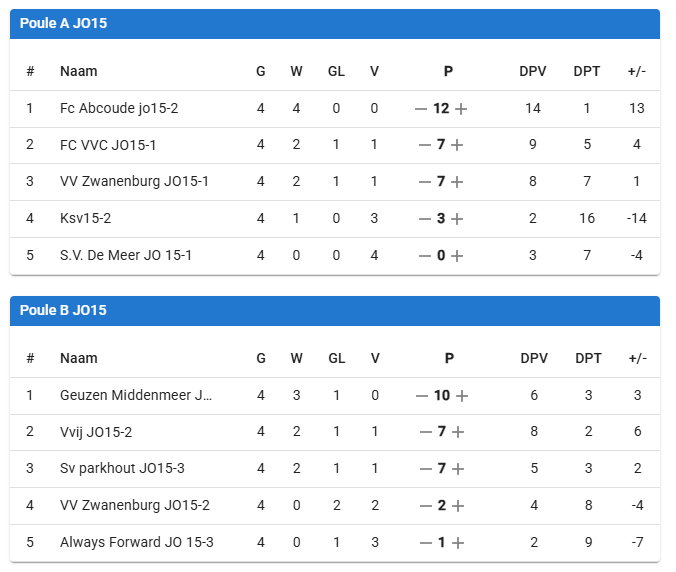Click minus icon for S.V. De Meer

point(425,256)
